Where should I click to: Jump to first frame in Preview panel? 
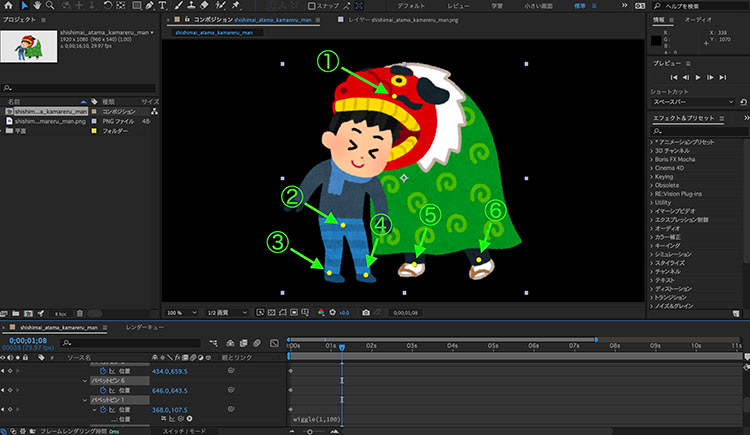point(673,78)
